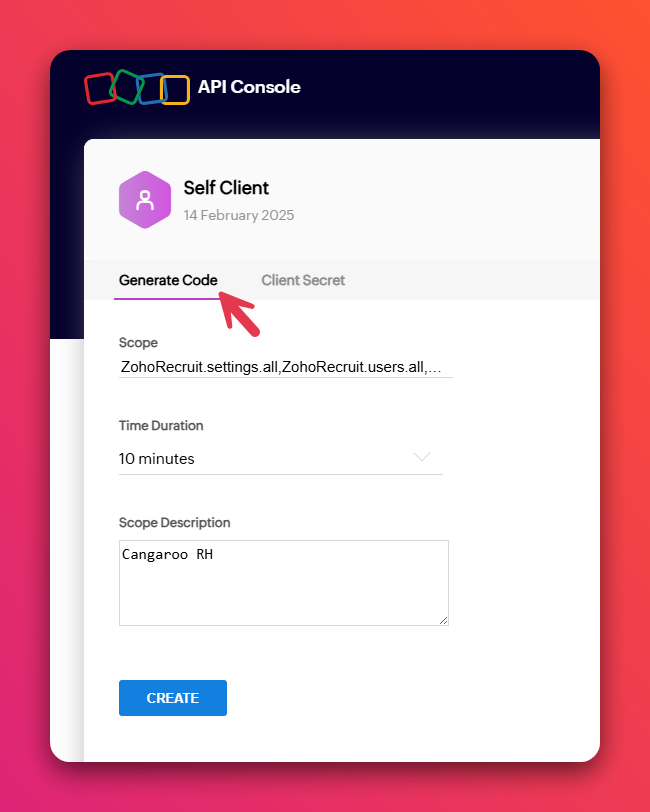The image size is (650, 812).
Task: Click the green square of Zoho logo
Action: pyautogui.click(x=126, y=87)
